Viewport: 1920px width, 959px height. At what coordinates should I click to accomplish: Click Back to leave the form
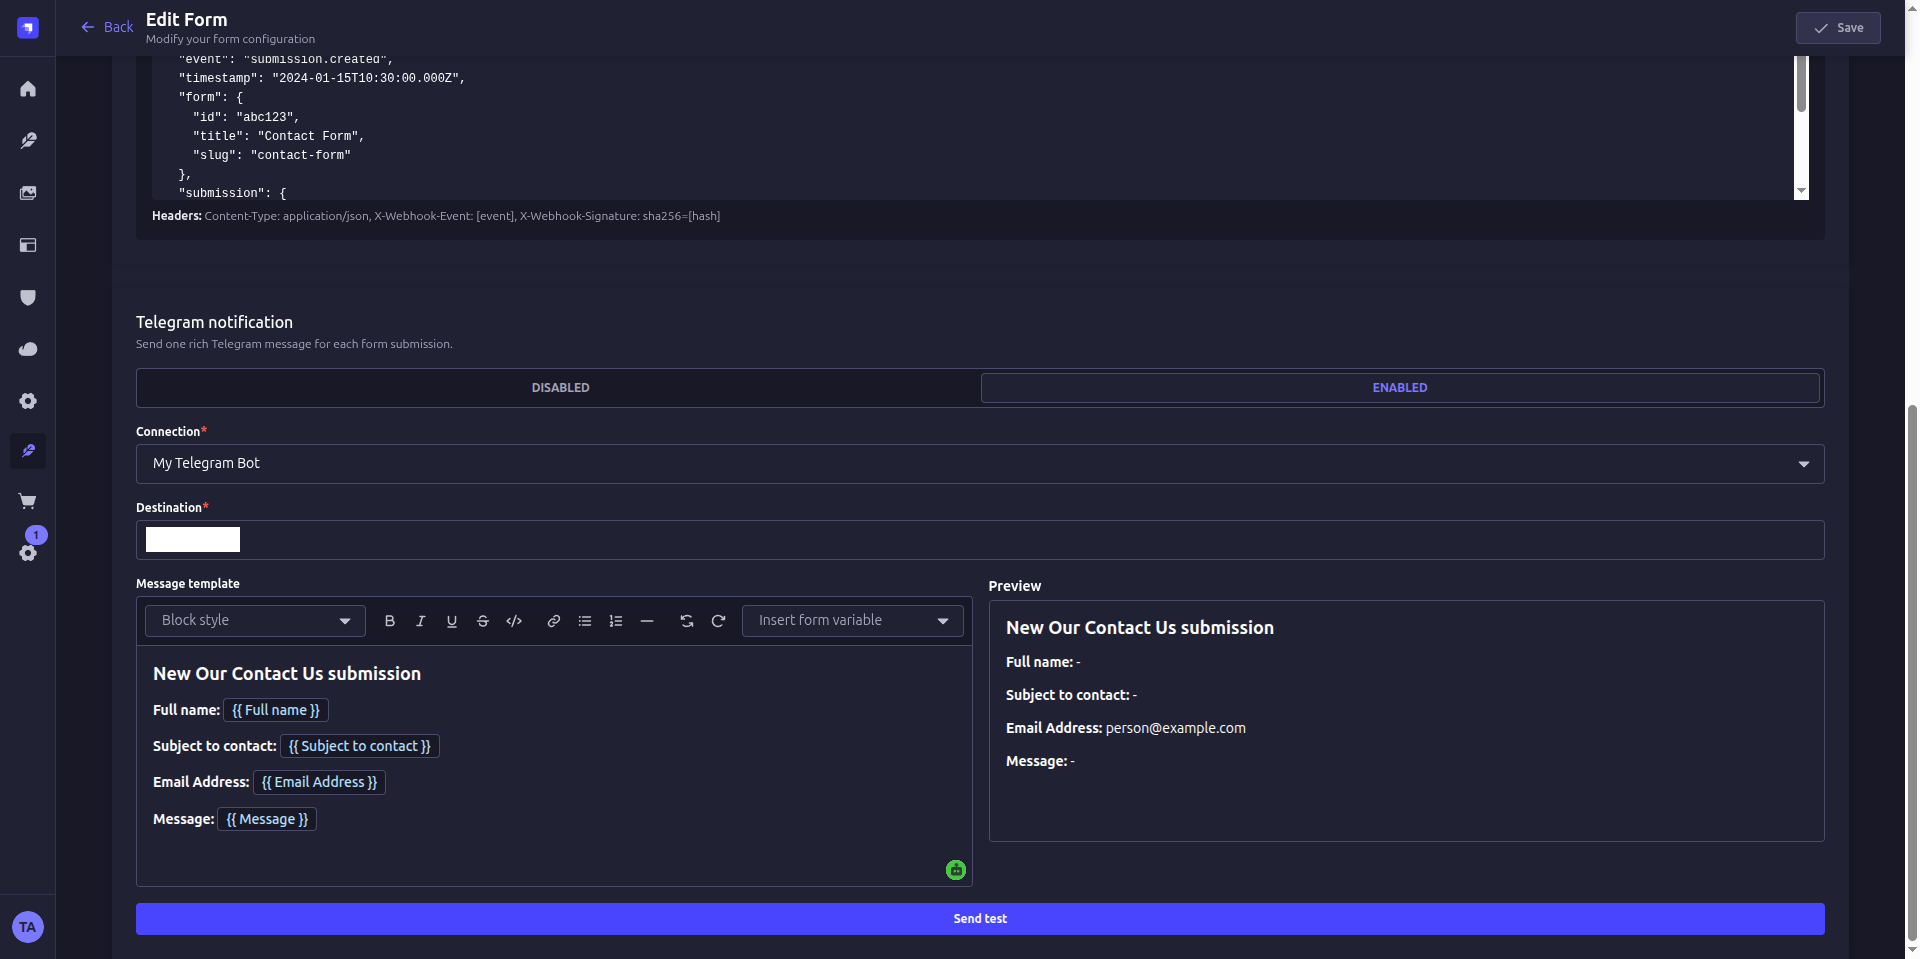107,27
